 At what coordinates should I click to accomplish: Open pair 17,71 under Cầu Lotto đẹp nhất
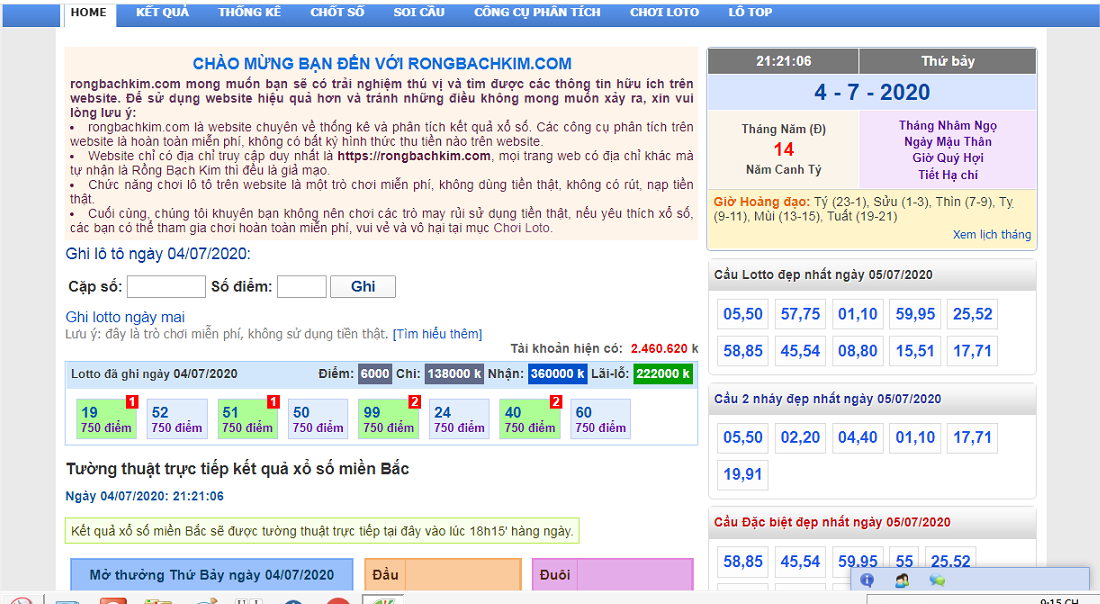[x=972, y=351]
